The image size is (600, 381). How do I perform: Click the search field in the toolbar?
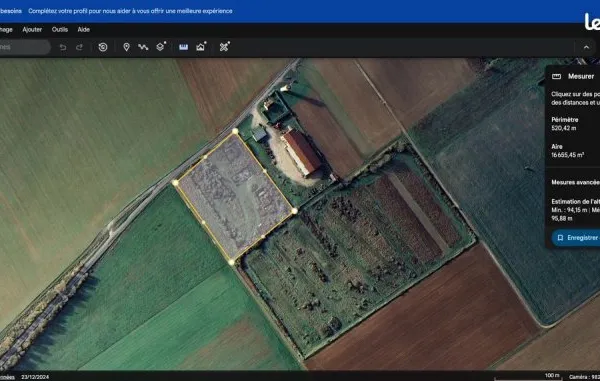click(x=24, y=47)
